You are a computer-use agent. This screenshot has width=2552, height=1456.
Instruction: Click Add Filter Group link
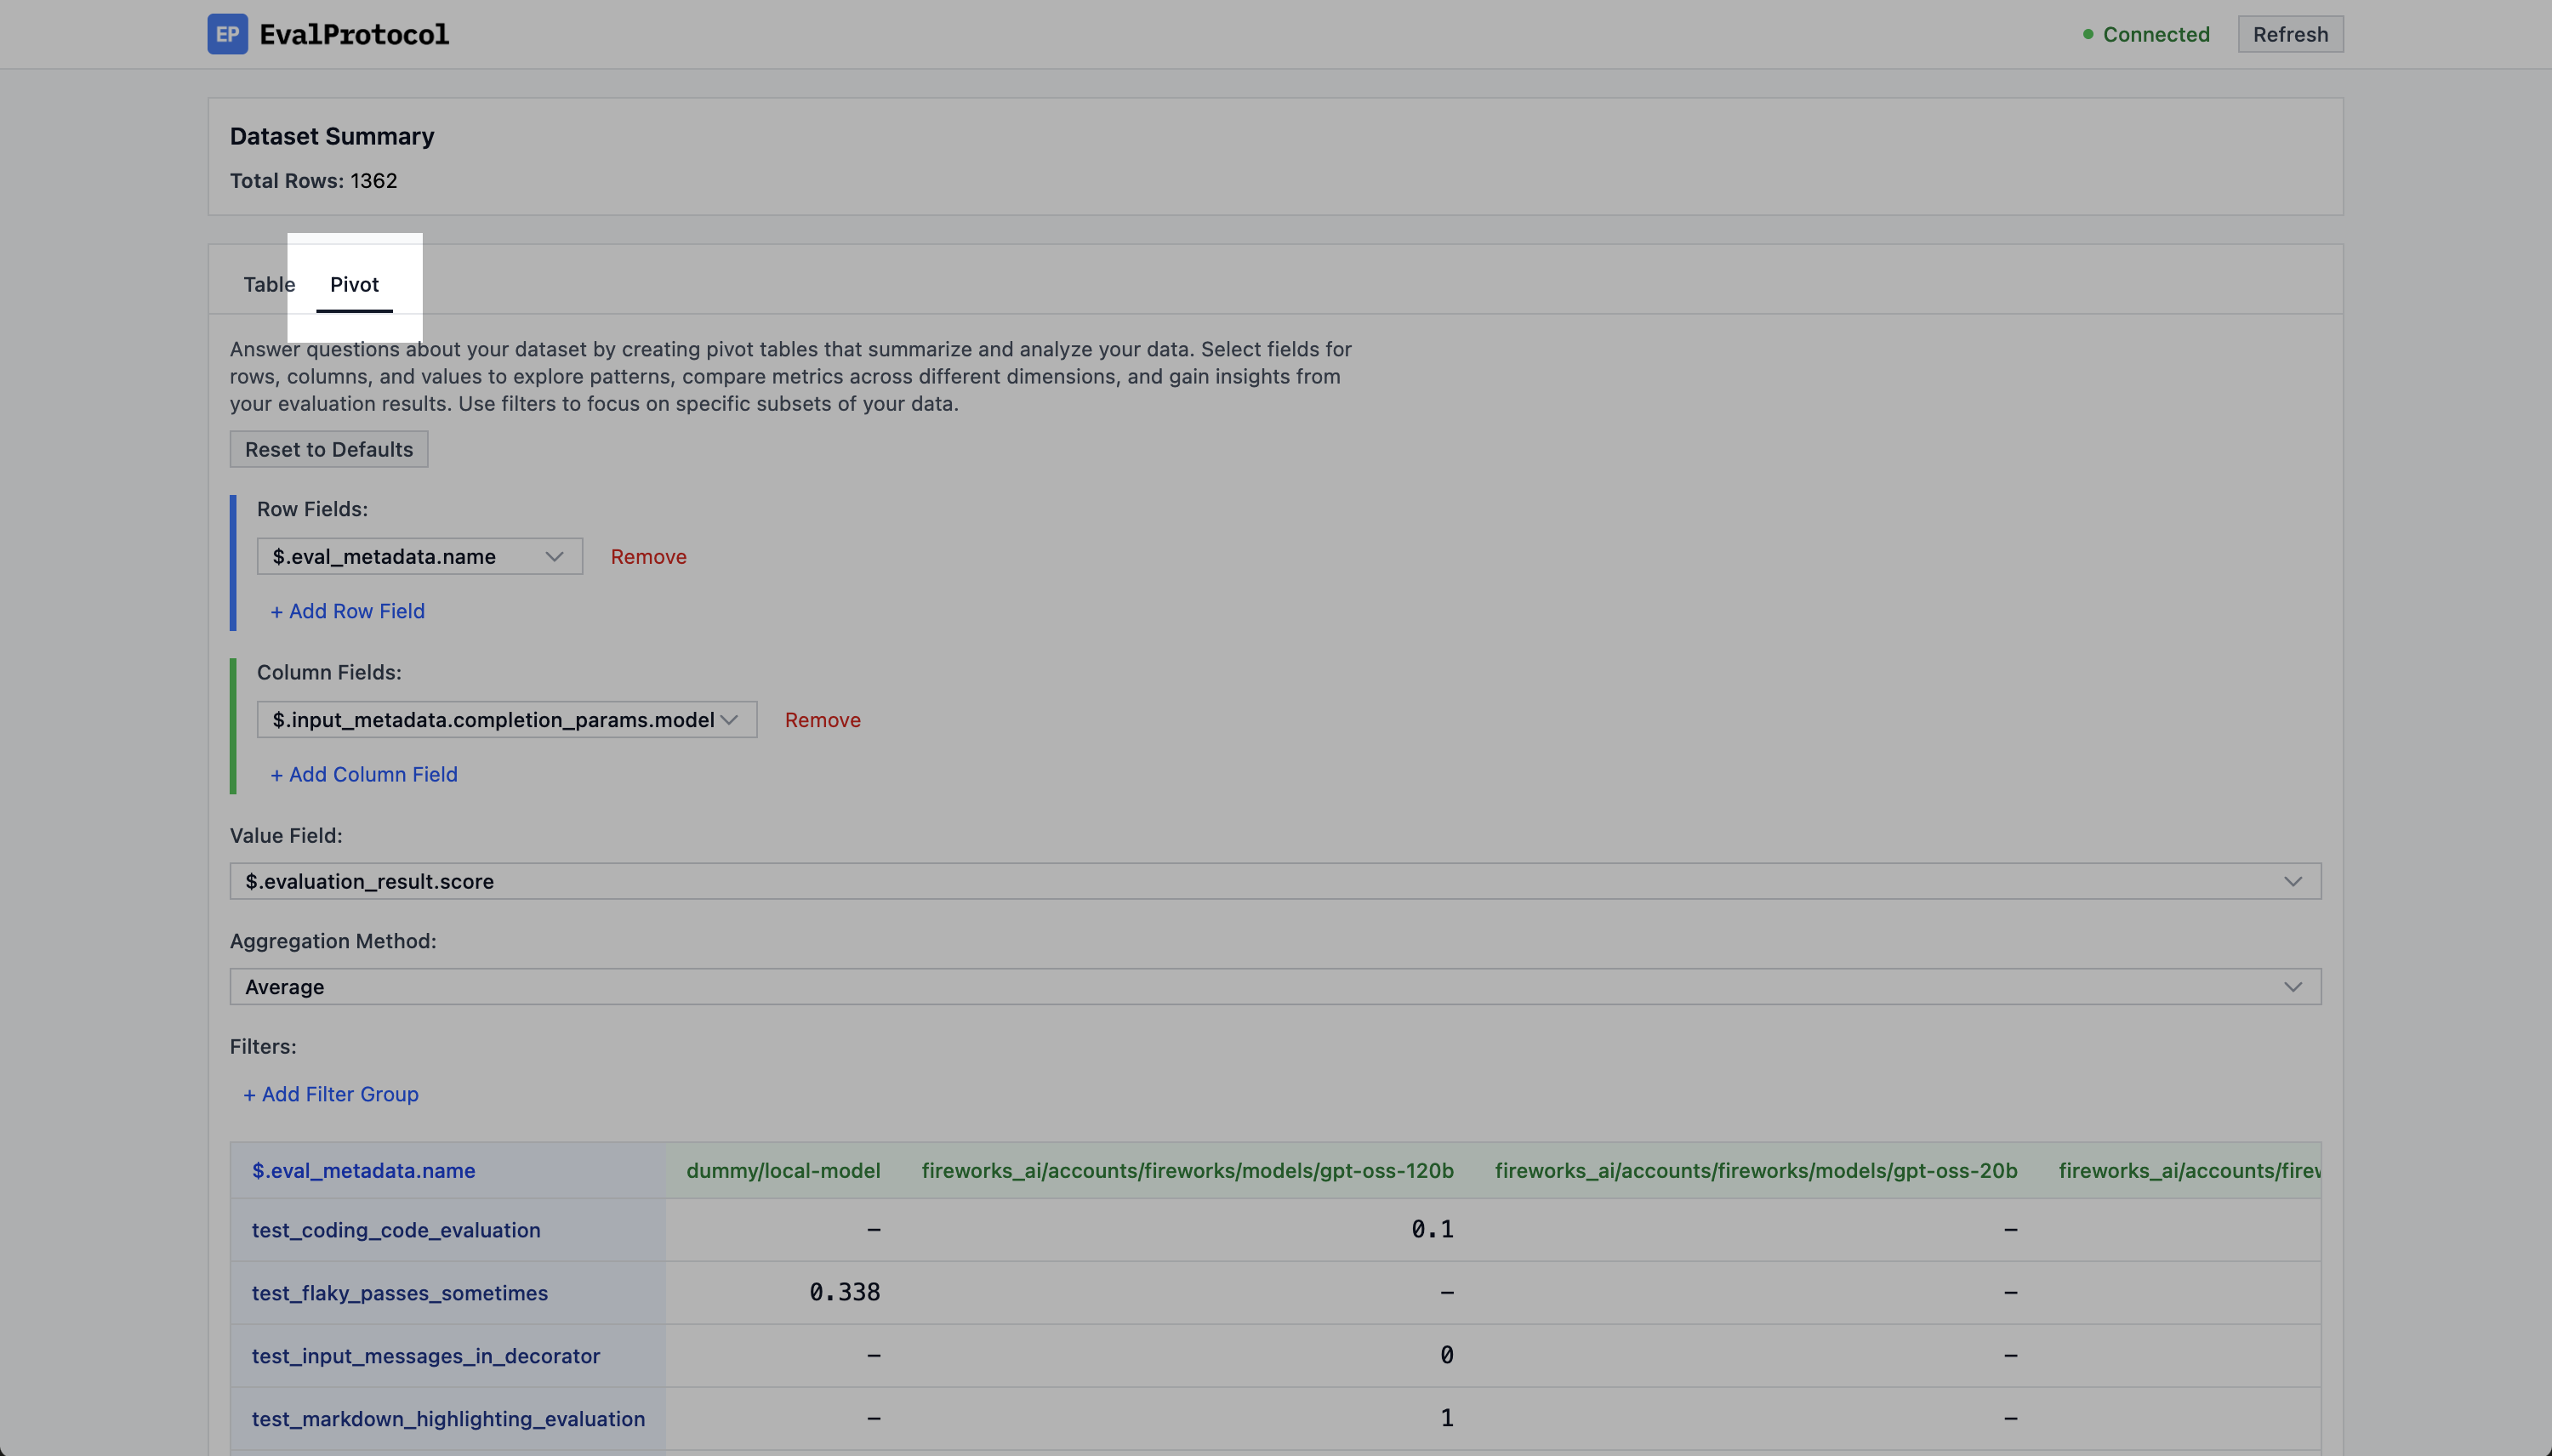pyautogui.click(x=330, y=1094)
